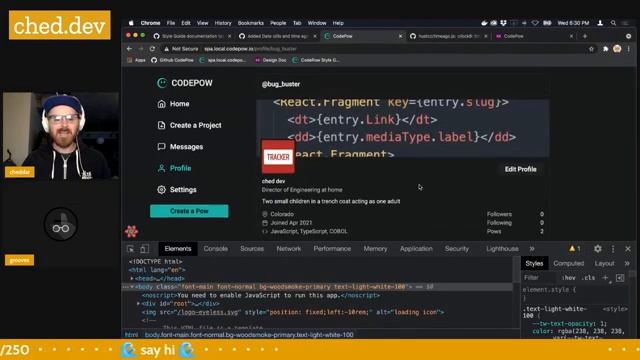Open a new Chrome tab with plus
The height and width of the screenshot is (360, 640).
(x=585, y=36)
